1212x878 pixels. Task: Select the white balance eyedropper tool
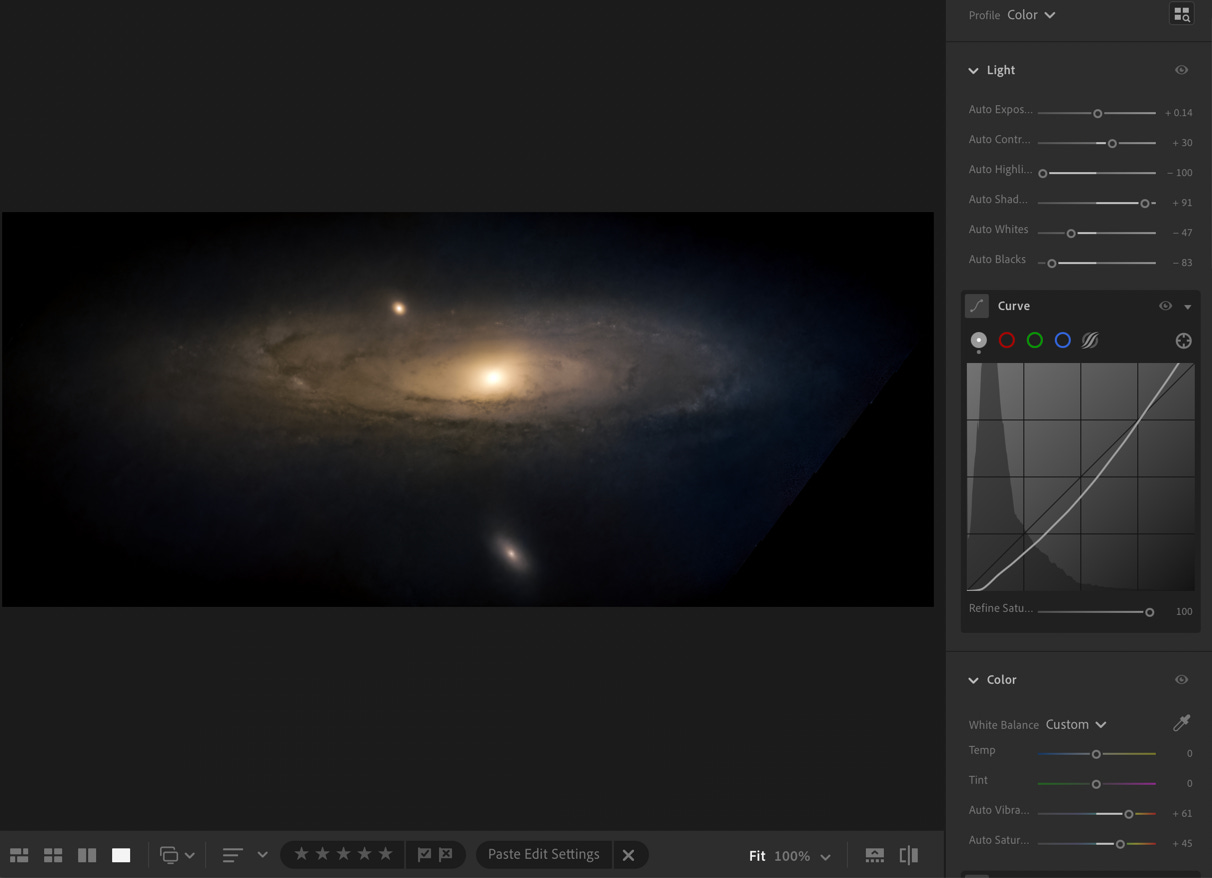coord(1181,723)
